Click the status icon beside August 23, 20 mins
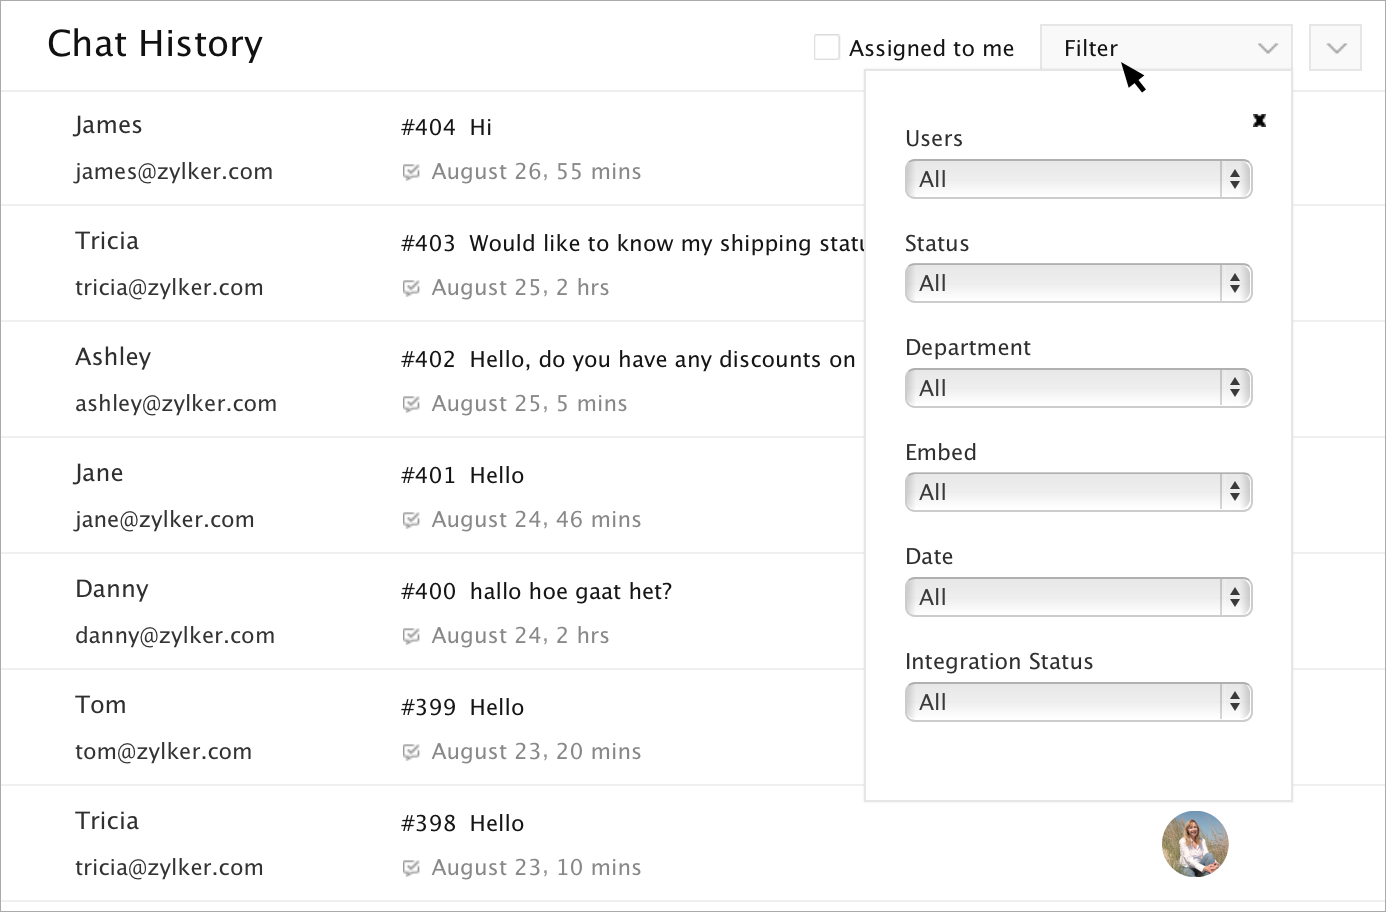Image resolution: width=1386 pixels, height=912 pixels. pos(410,752)
